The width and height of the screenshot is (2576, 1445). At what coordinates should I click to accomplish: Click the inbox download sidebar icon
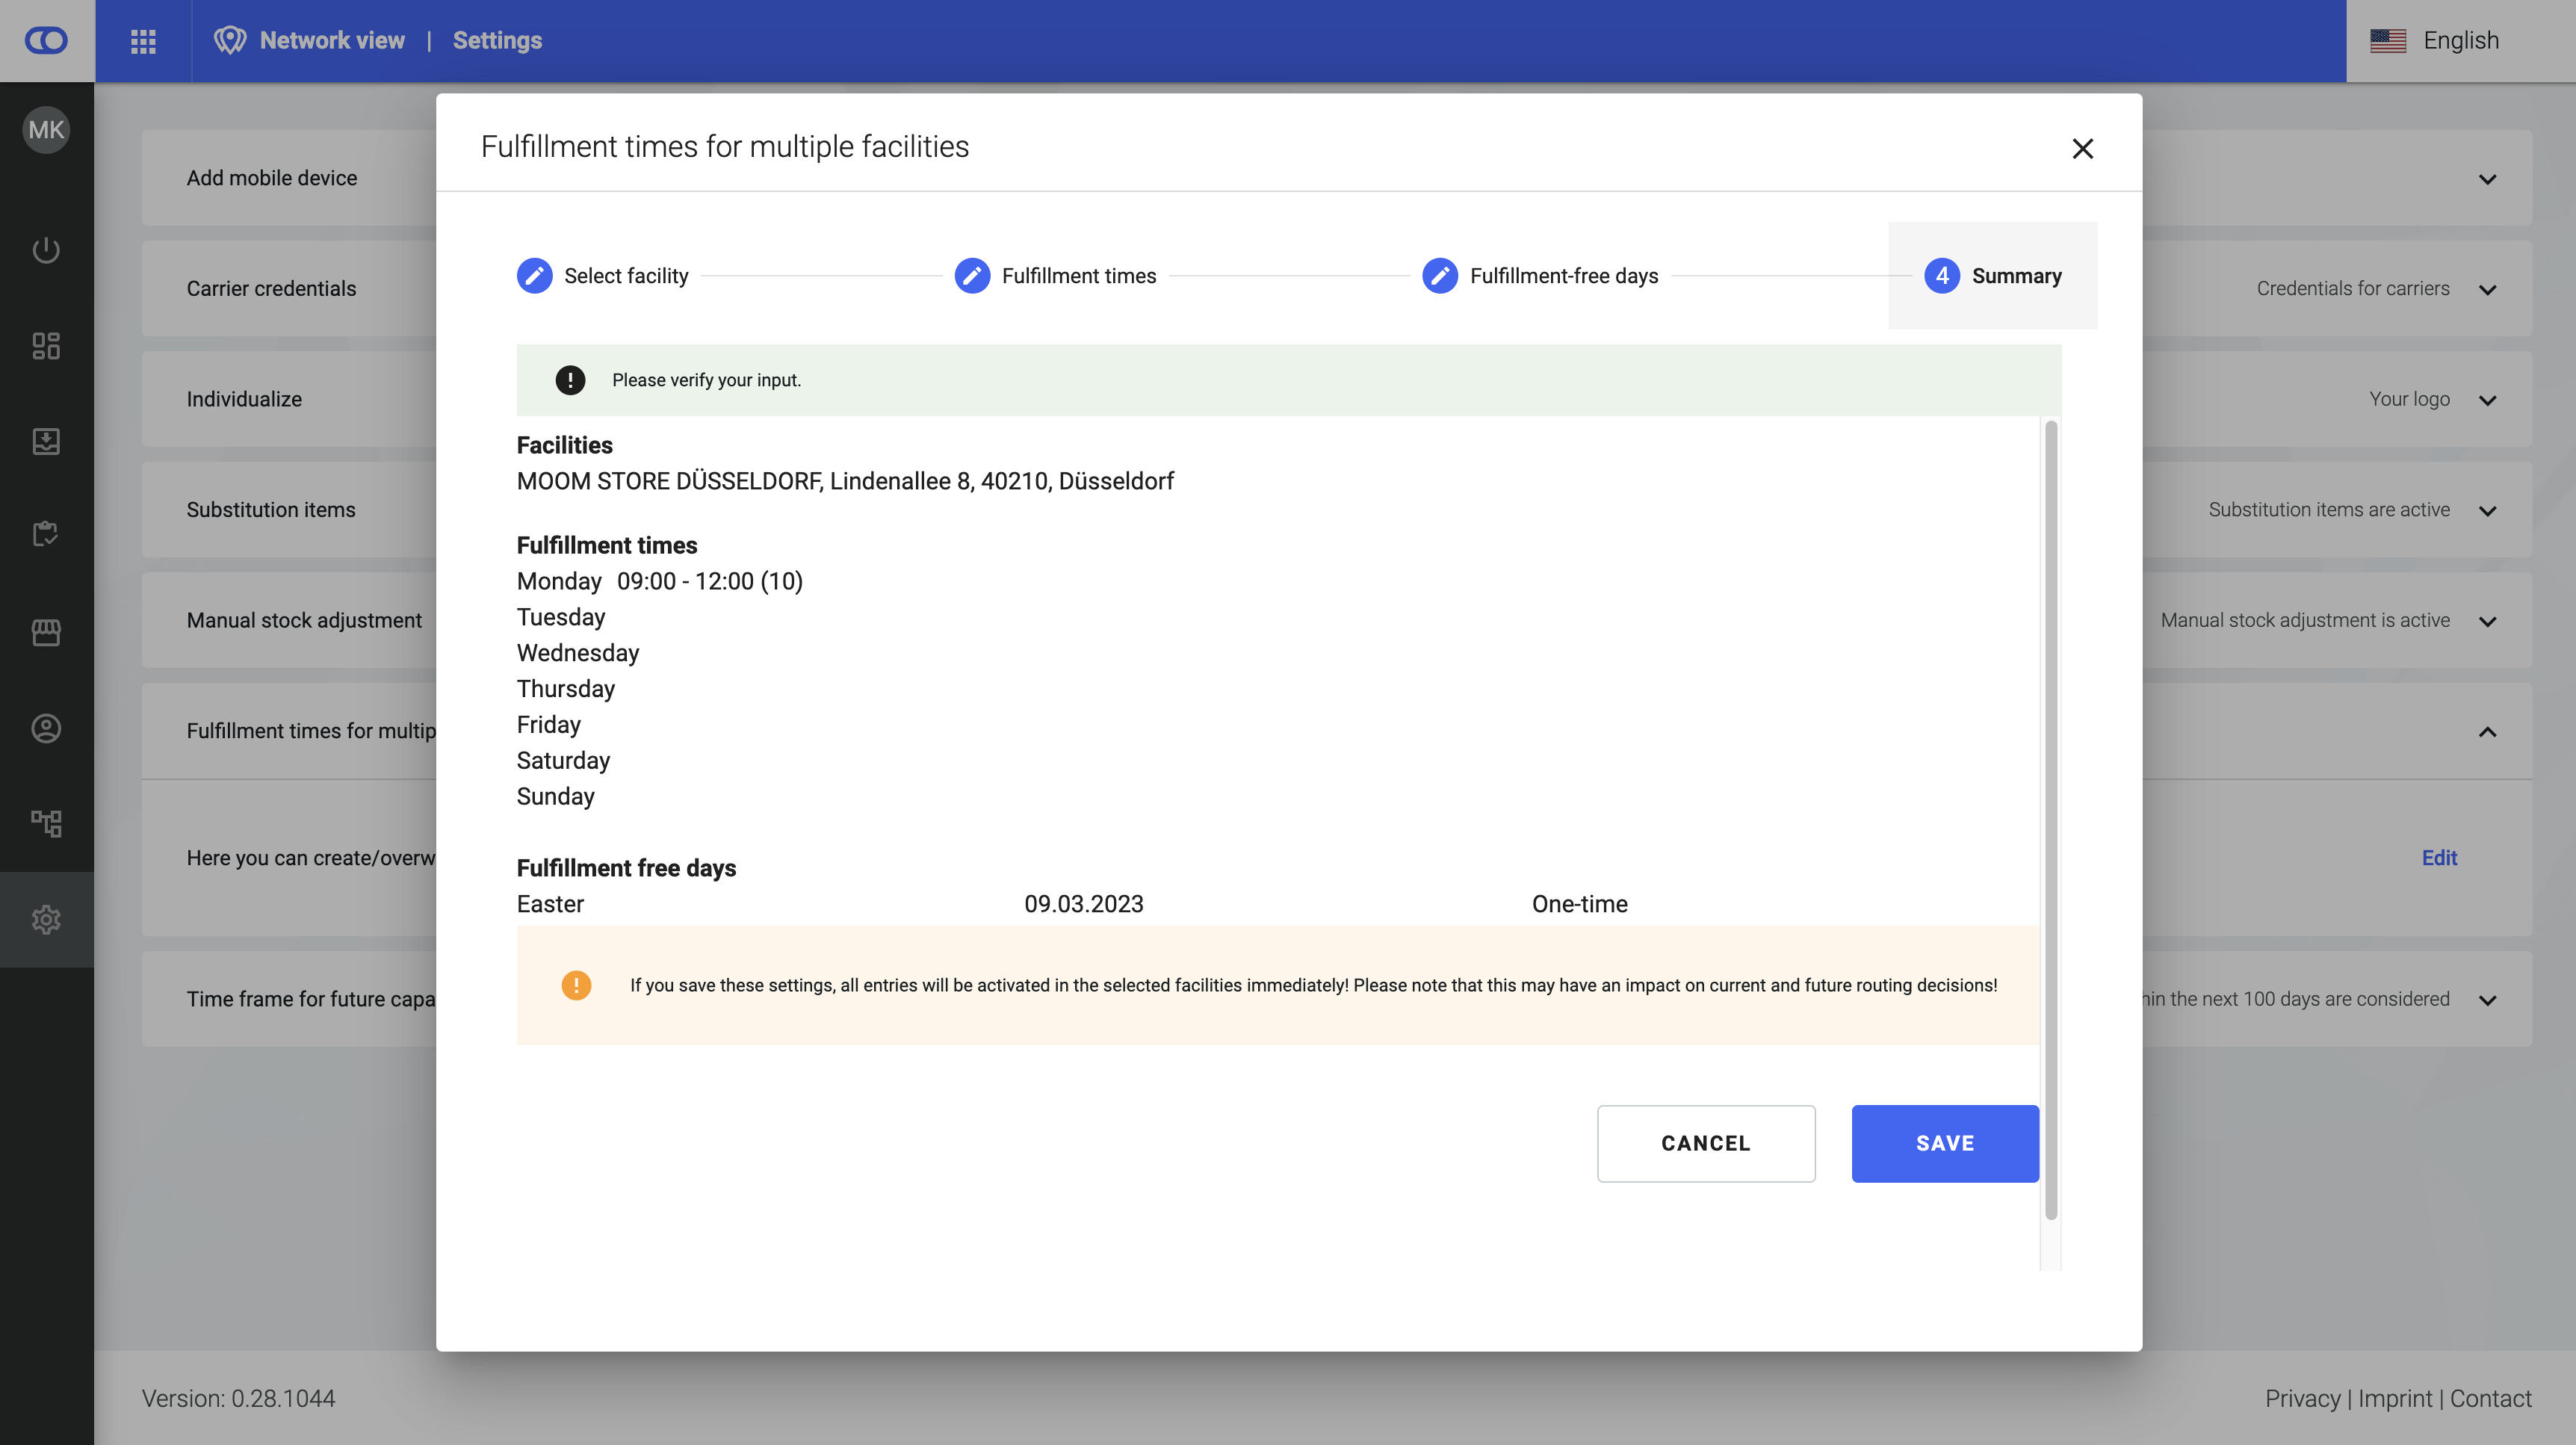[46, 441]
